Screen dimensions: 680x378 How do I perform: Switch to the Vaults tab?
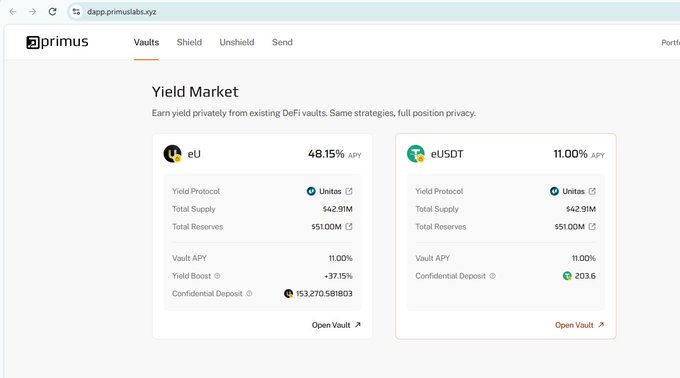tap(146, 42)
